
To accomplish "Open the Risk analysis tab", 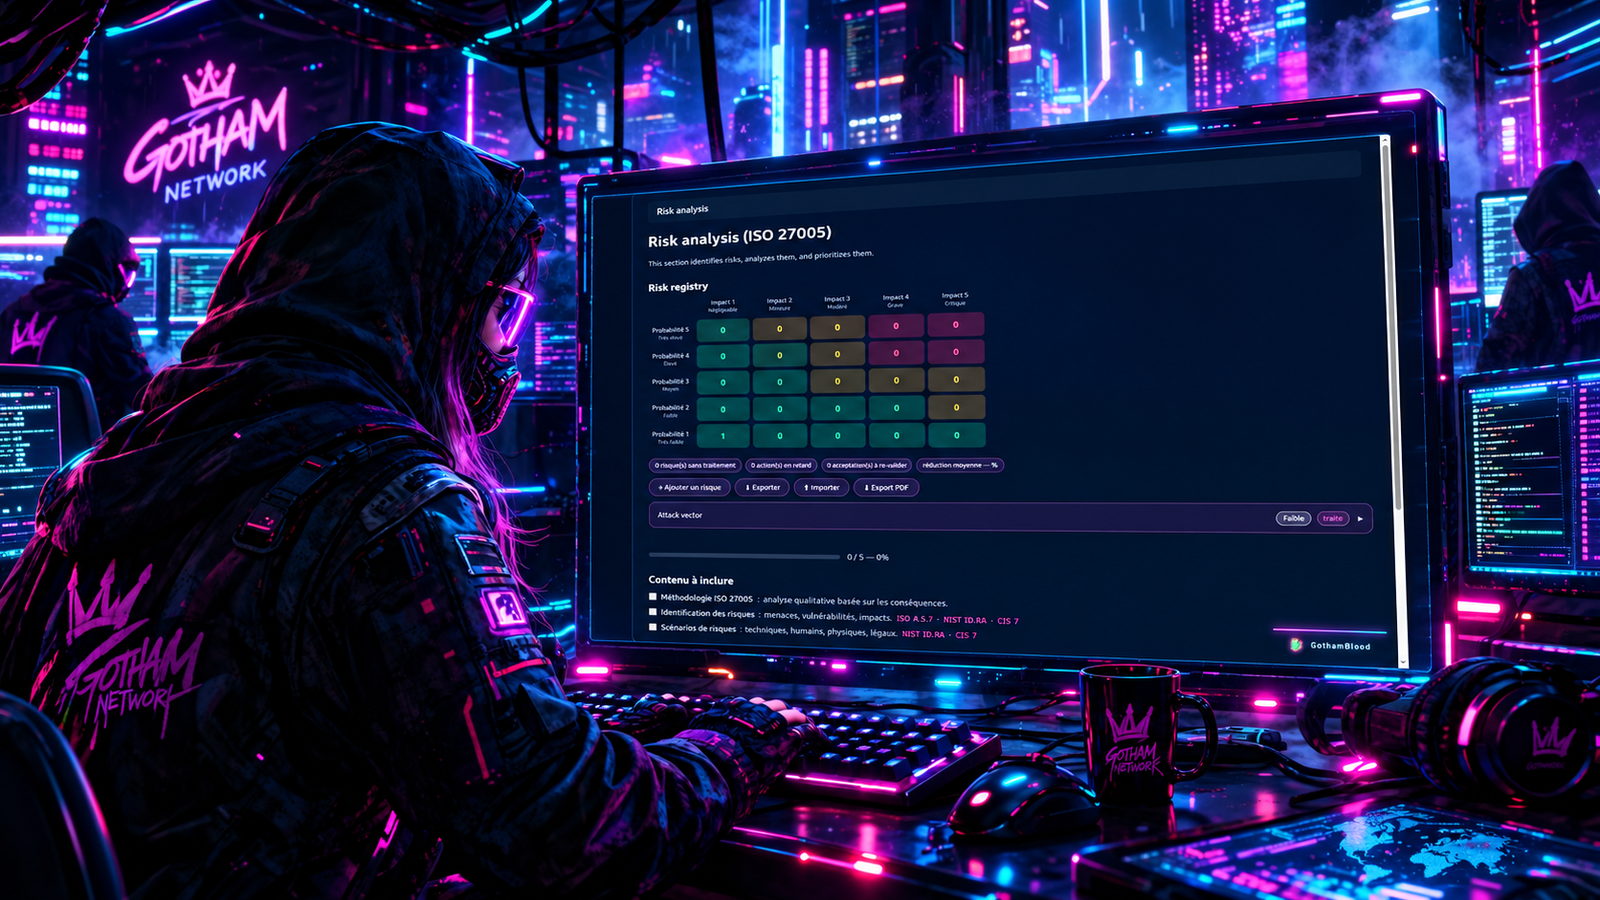I will [x=682, y=210].
